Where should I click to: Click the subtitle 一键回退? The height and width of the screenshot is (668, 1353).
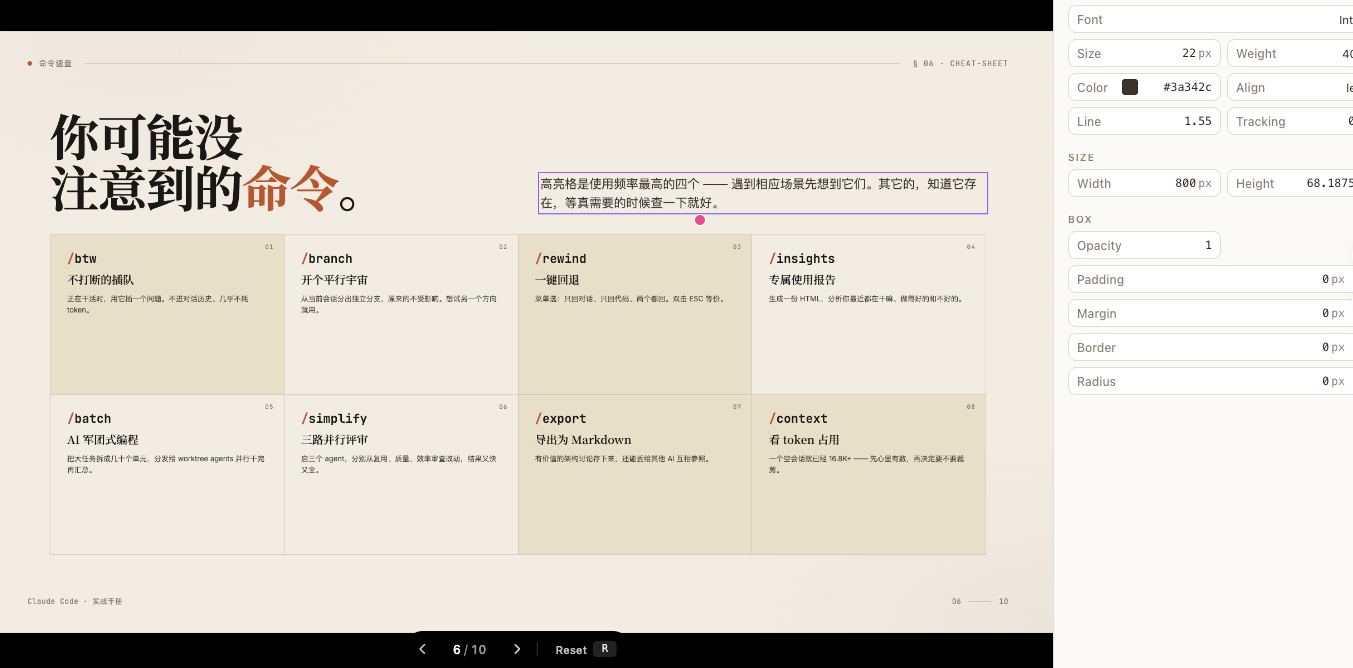click(557, 280)
